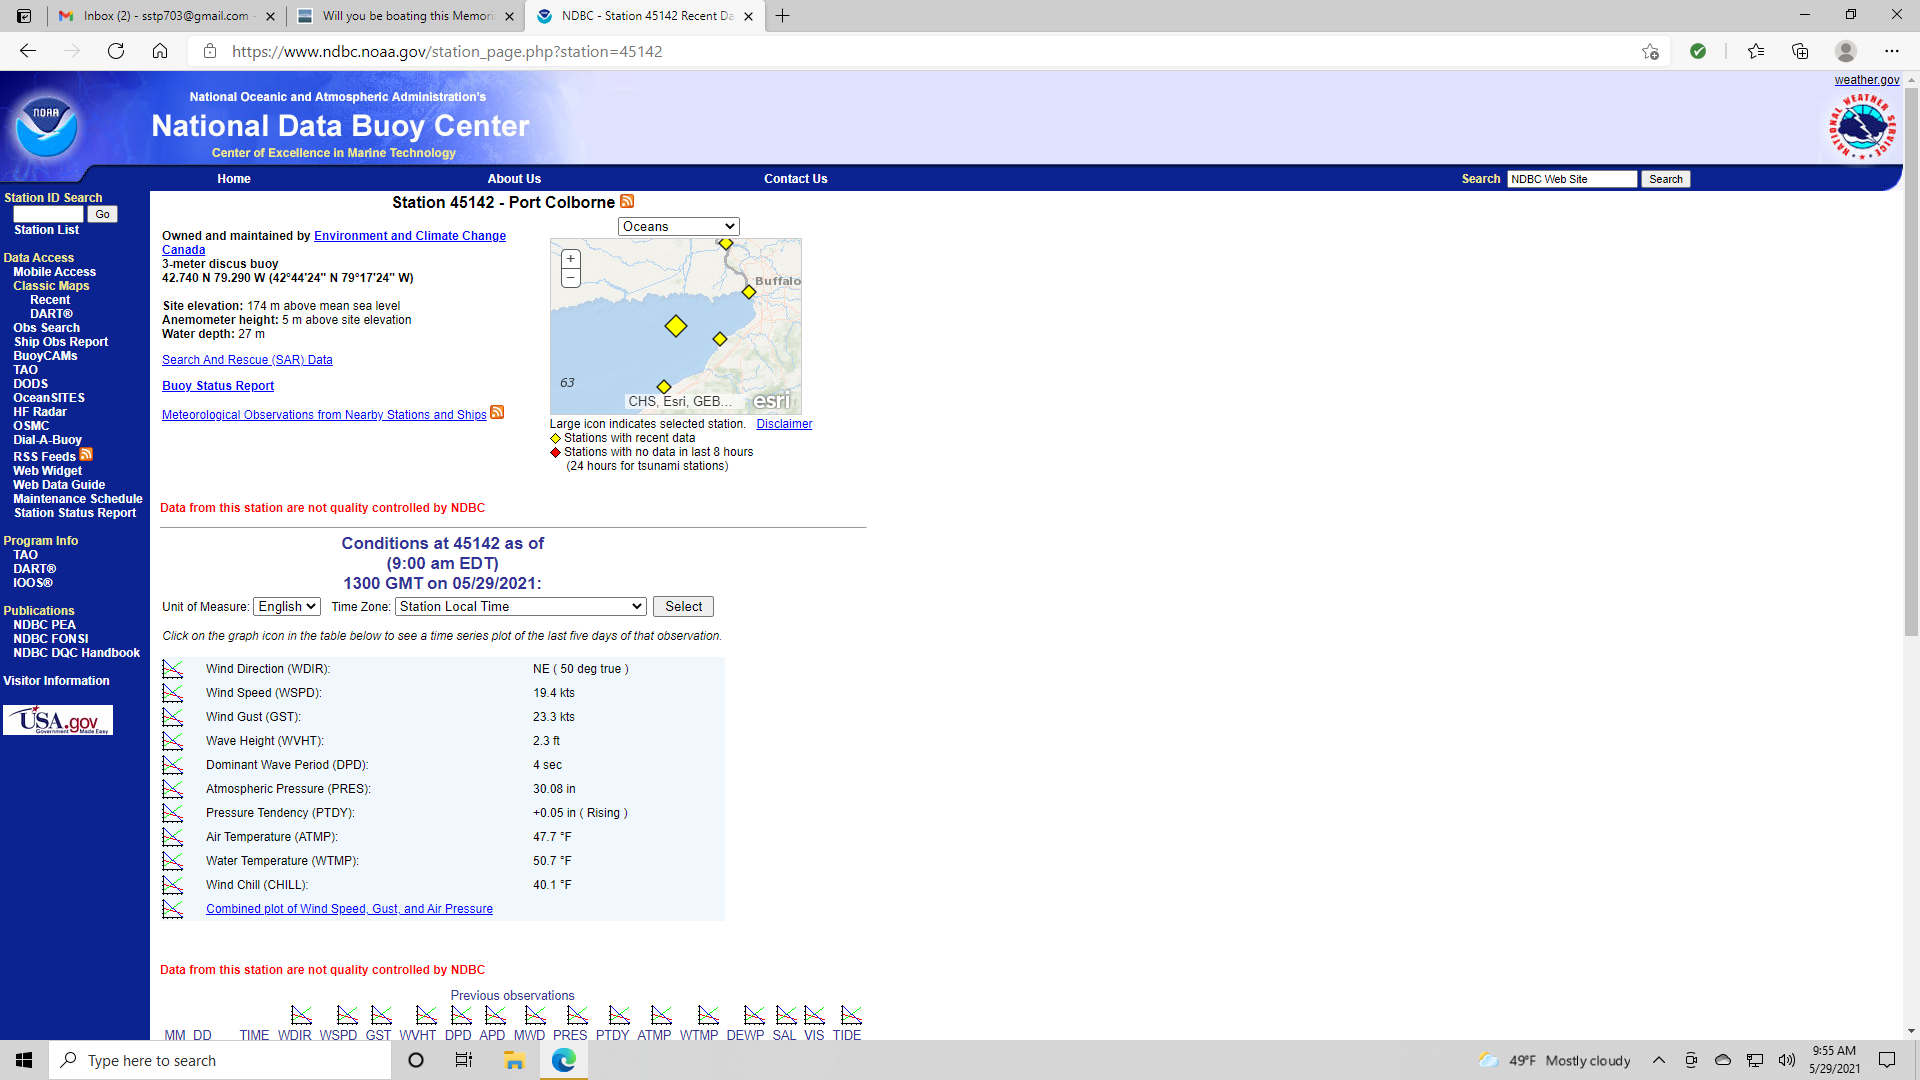
Task: Click the Station ID Search input field
Action: (48, 214)
